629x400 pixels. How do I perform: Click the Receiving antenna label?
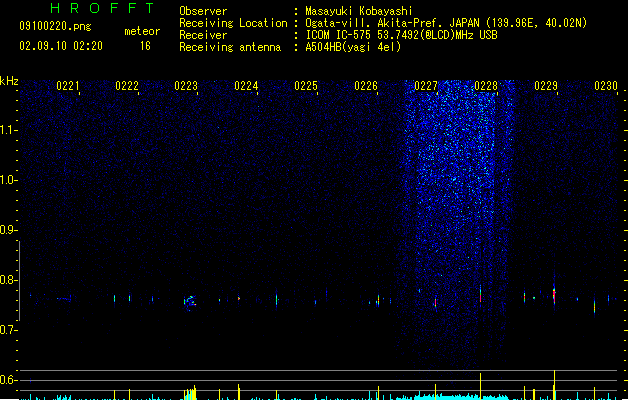click(x=230, y=47)
